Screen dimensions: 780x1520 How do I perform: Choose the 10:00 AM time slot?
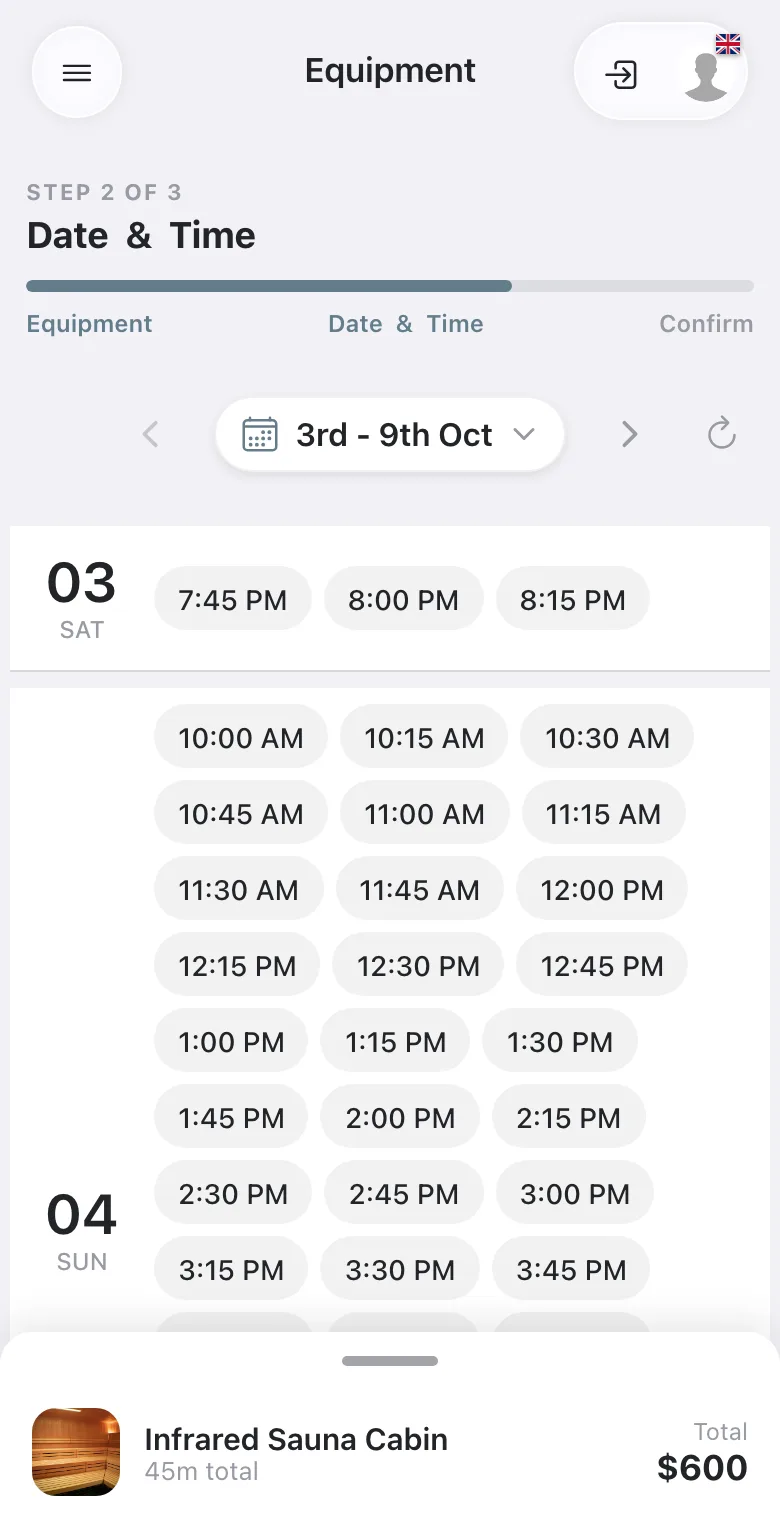pos(241,738)
